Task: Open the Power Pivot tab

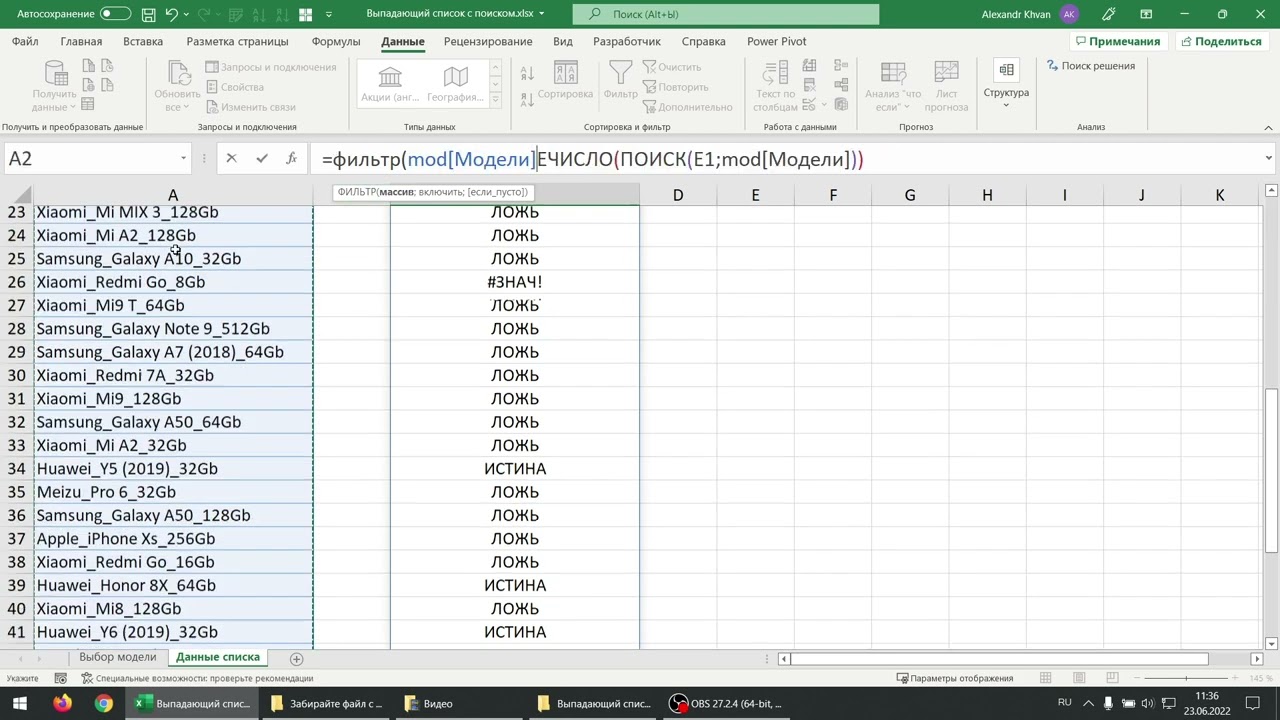Action: (x=776, y=41)
